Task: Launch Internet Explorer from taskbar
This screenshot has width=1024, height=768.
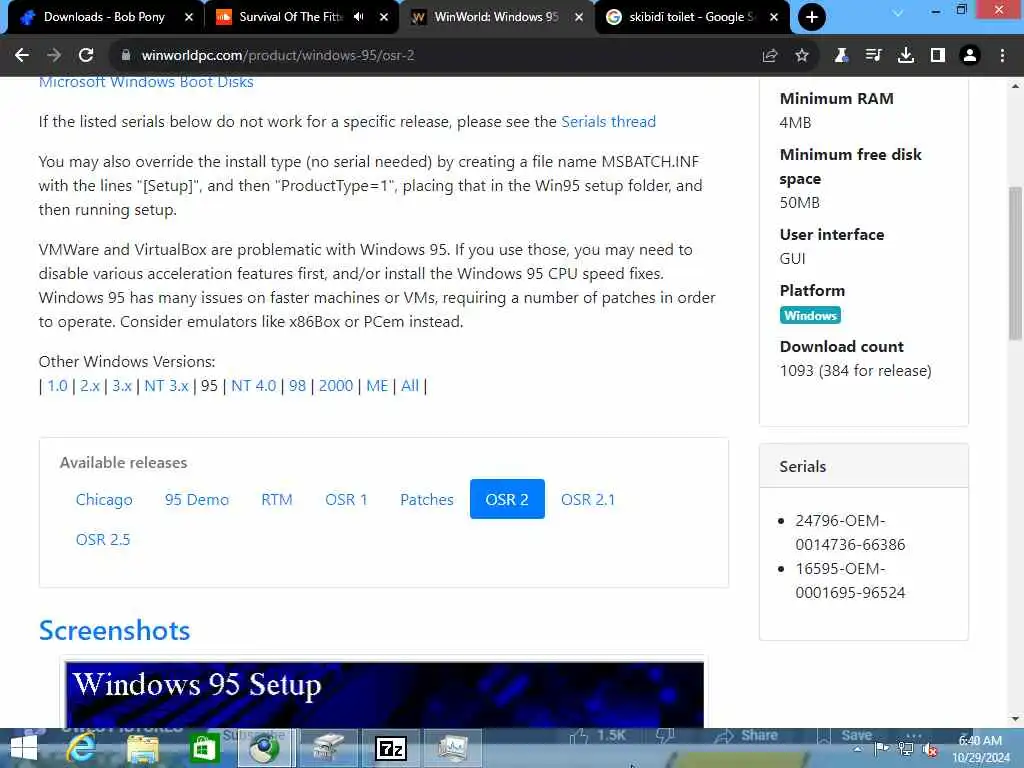Action: [x=81, y=748]
